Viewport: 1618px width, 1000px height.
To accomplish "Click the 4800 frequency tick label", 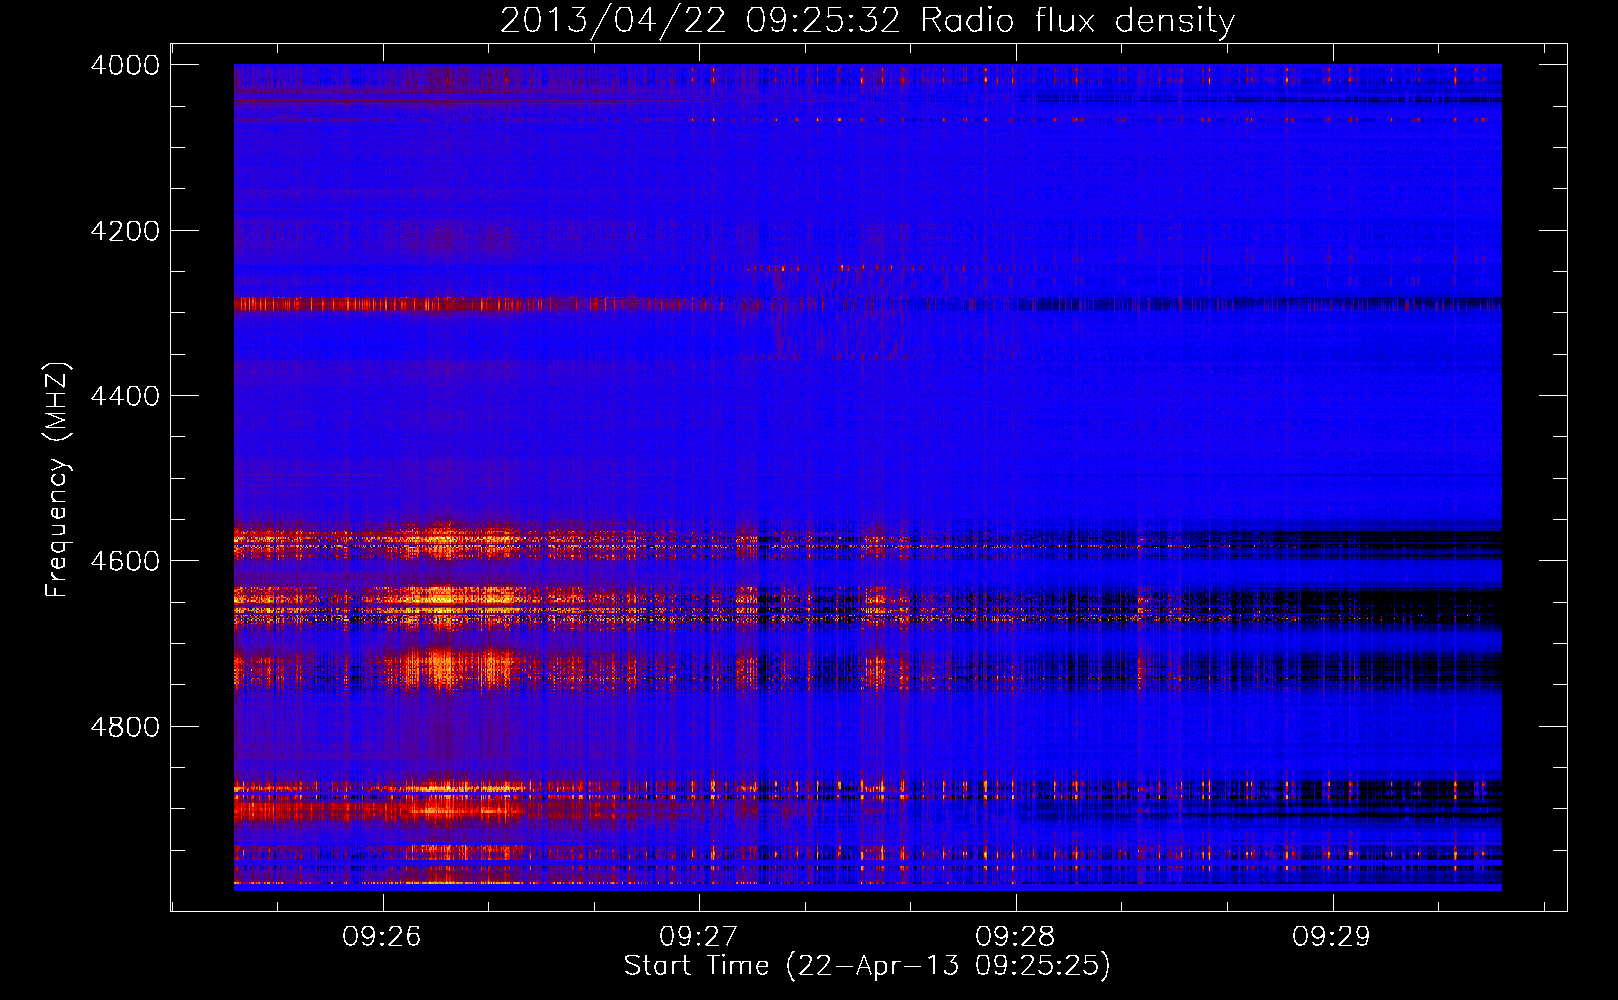I will pos(124,726).
